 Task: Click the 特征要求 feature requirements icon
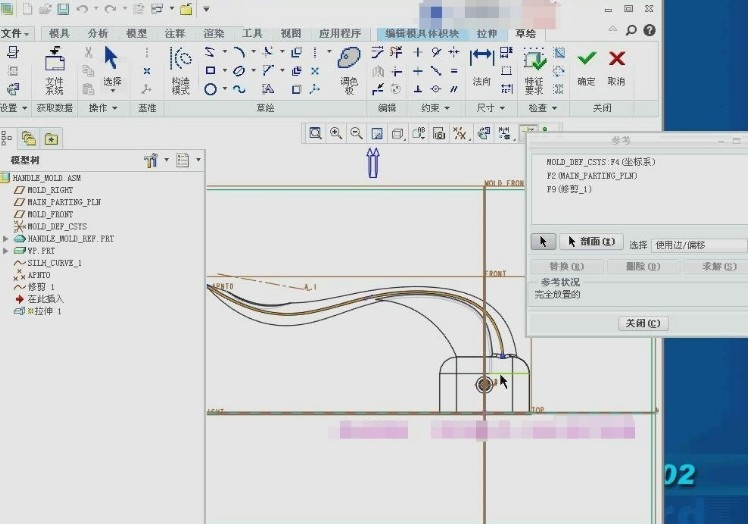click(534, 71)
